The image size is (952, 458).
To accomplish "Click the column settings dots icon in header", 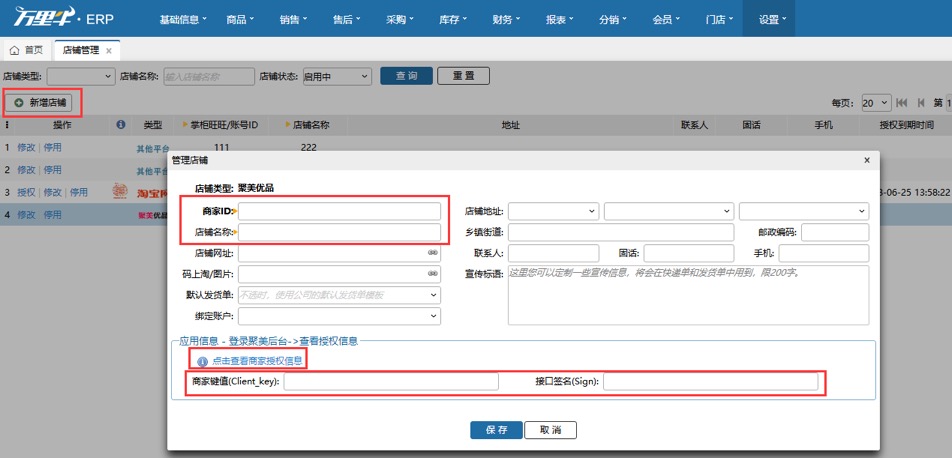I will (7, 125).
